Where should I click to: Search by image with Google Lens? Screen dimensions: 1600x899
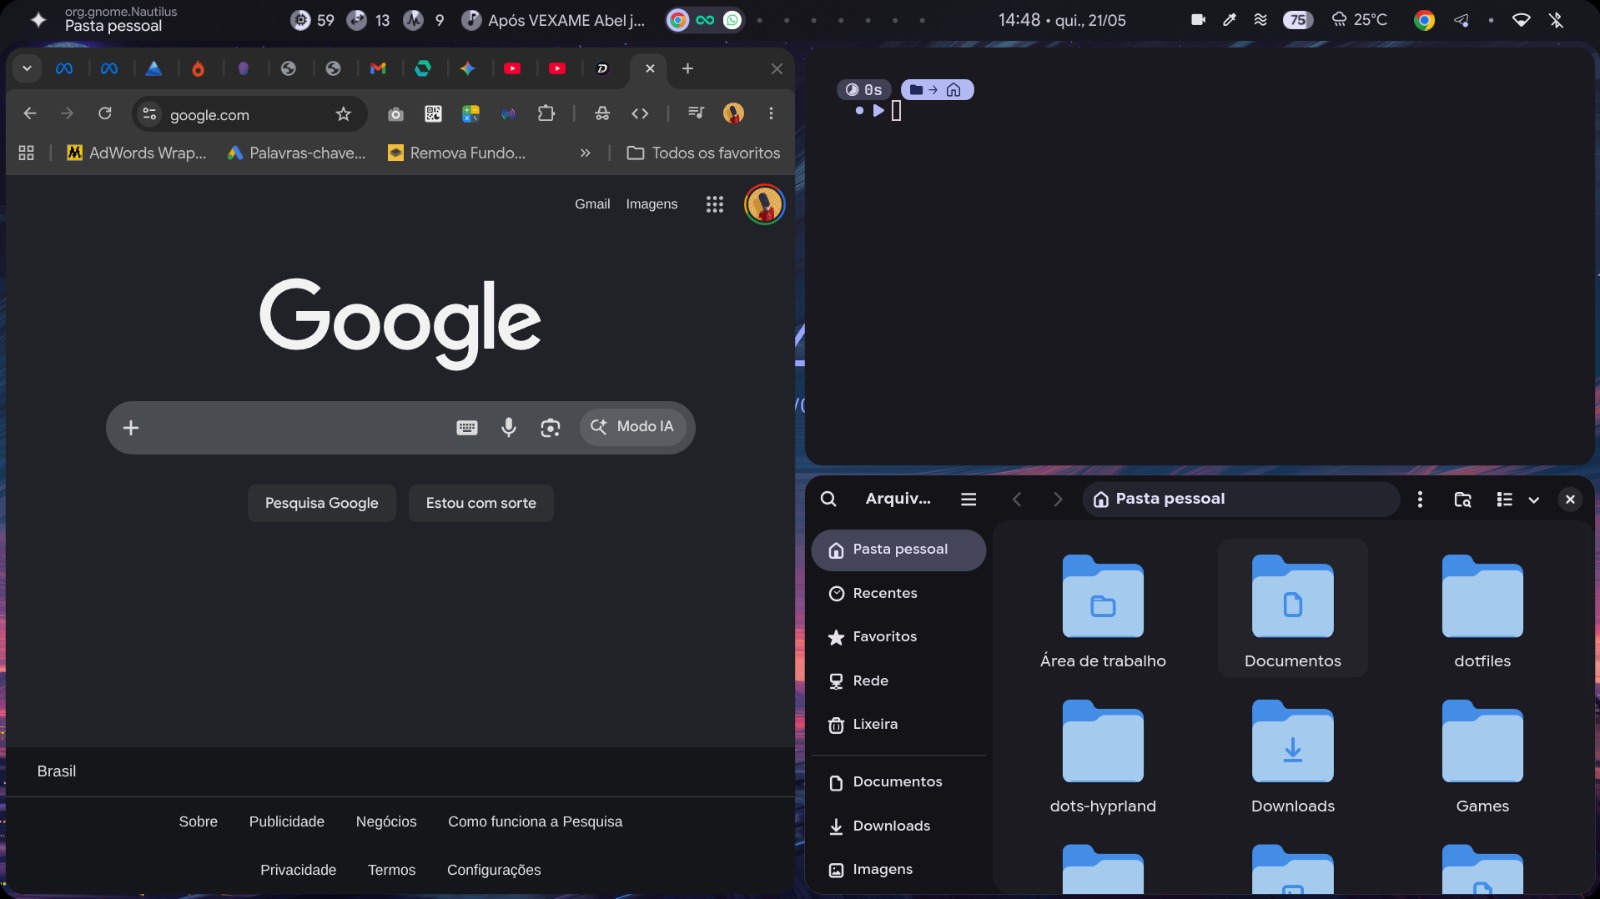tap(550, 428)
